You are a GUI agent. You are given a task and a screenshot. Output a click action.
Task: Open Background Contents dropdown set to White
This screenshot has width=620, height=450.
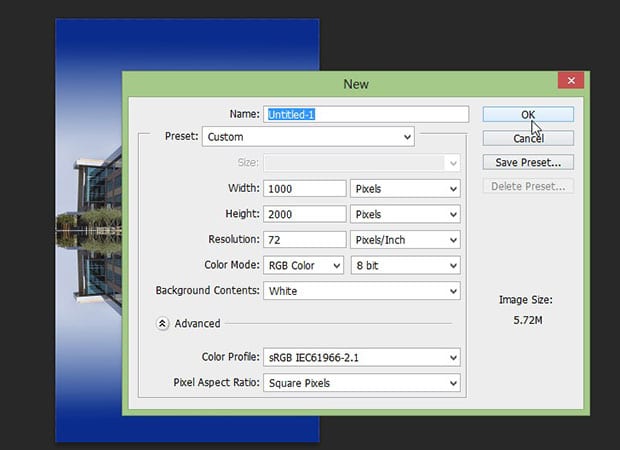tap(362, 291)
